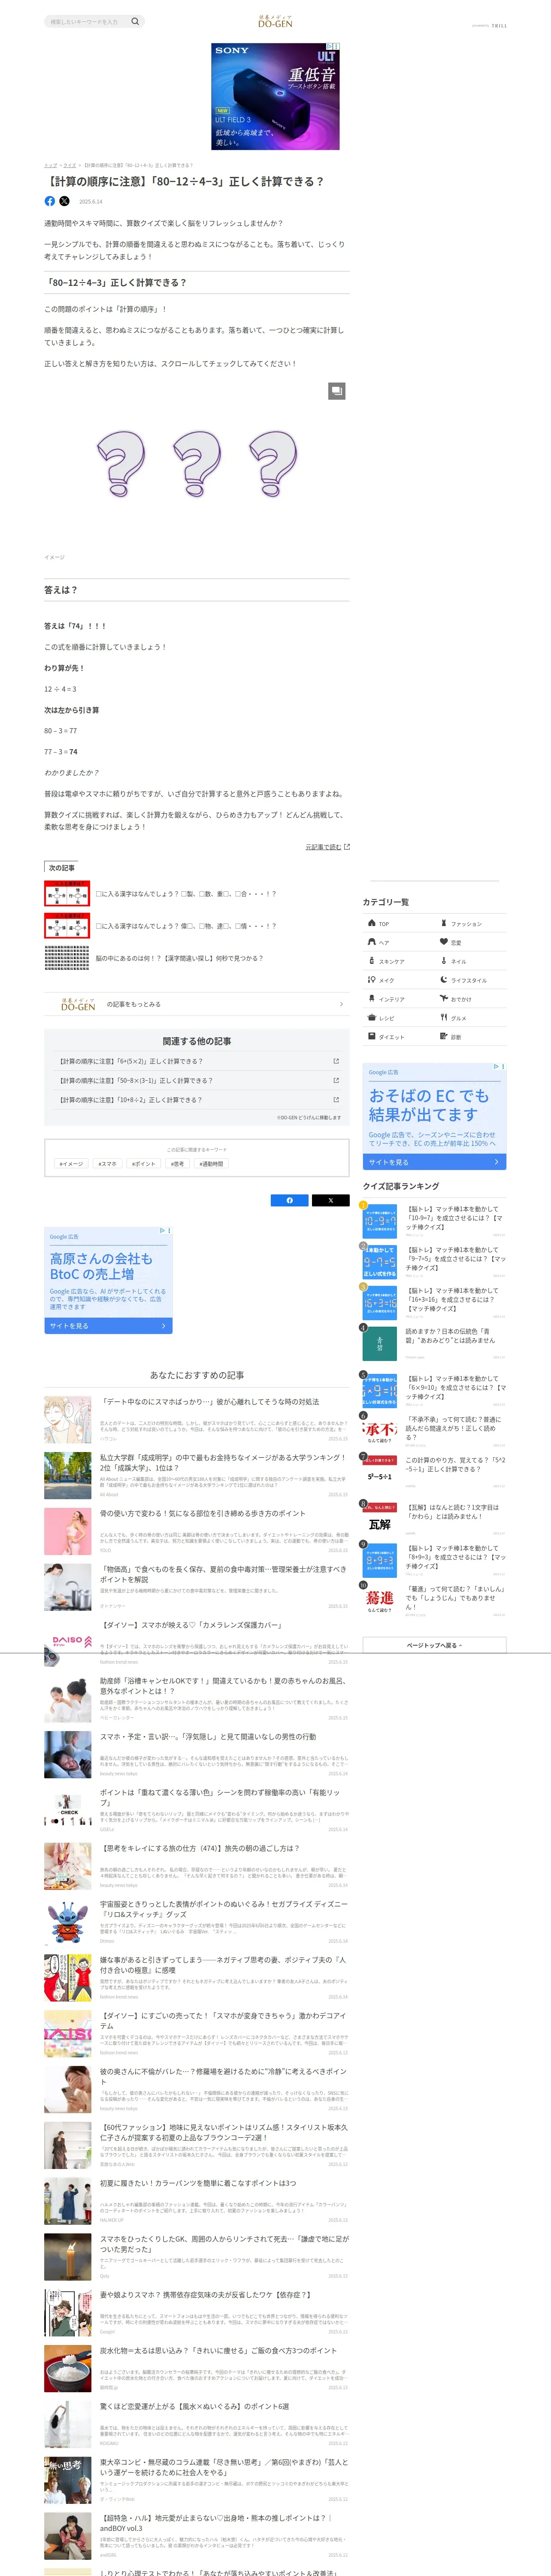Screen dimensions: 551x2576
Task: Share article via Facebook icon under title
Action: [x=50, y=201]
